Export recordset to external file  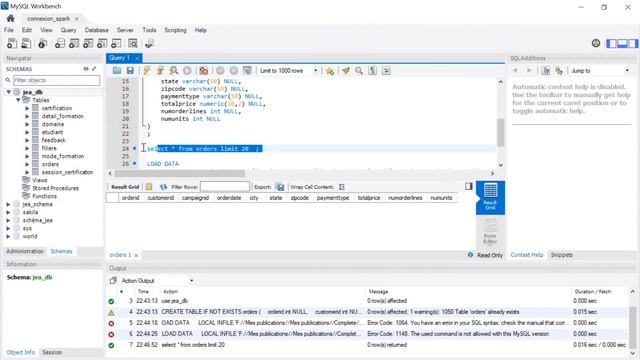coord(280,187)
